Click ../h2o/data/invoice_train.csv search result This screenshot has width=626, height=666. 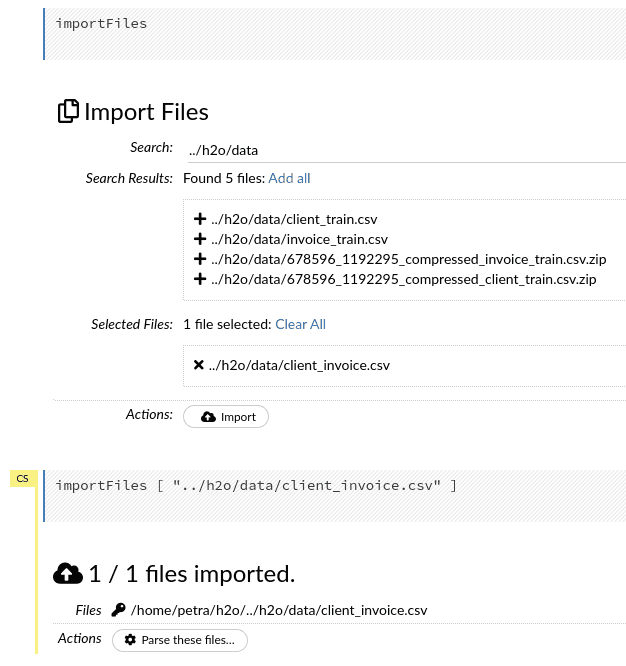[299, 240]
